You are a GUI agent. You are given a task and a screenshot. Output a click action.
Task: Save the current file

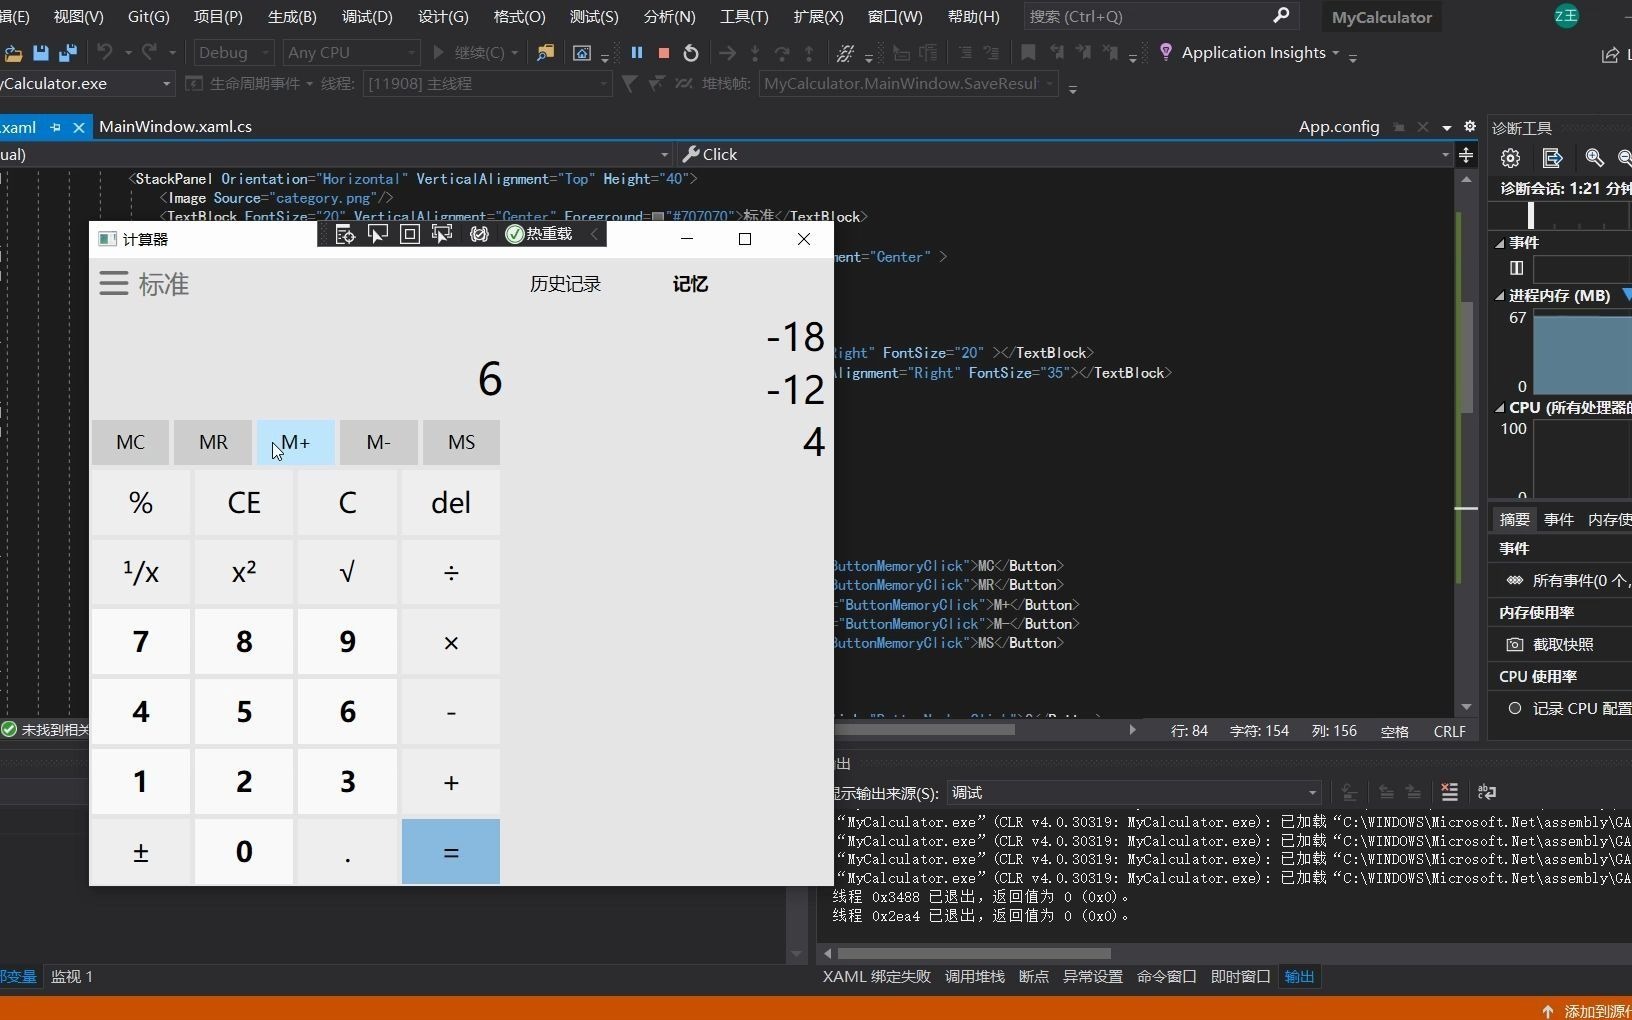tap(41, 53)
